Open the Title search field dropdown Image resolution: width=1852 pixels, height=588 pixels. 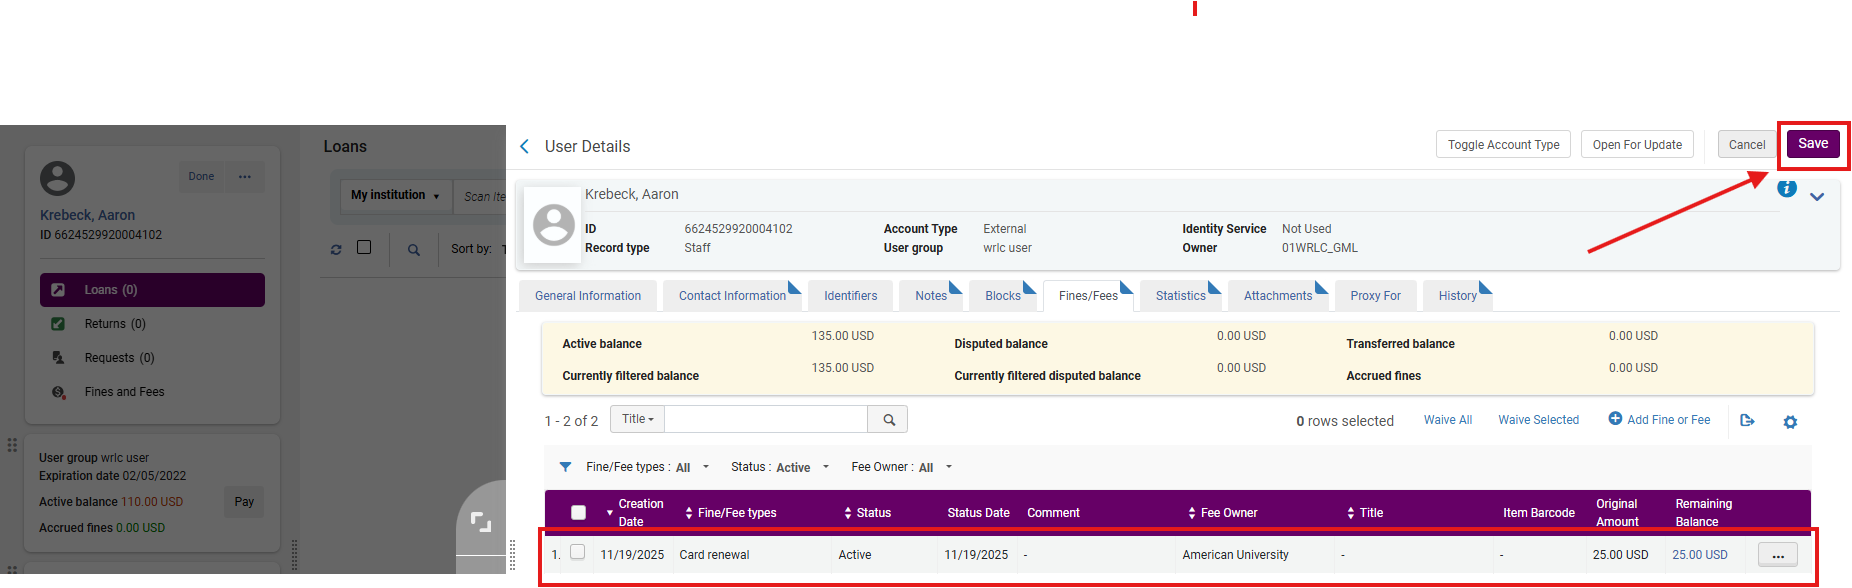[x=638, y=419]
